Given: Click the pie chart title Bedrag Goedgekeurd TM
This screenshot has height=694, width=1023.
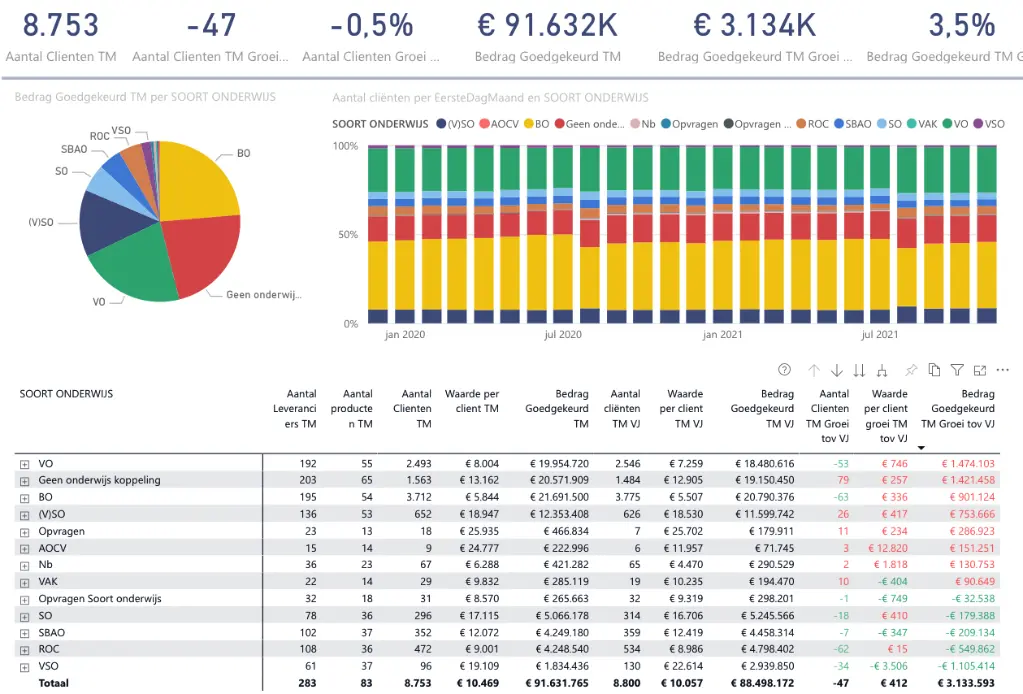Looking at the screenshot, I should tap(145, 97).
